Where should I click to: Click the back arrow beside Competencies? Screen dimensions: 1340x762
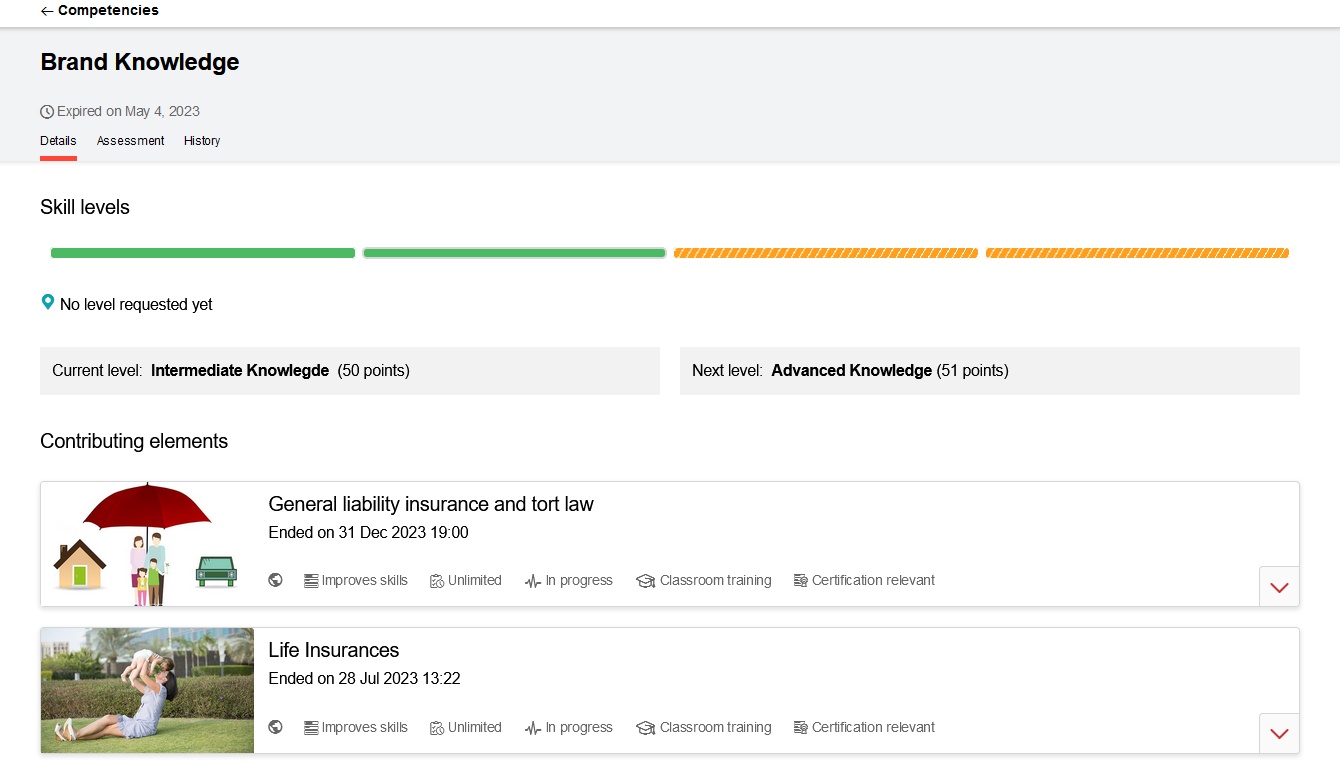(x=47, y=11)
